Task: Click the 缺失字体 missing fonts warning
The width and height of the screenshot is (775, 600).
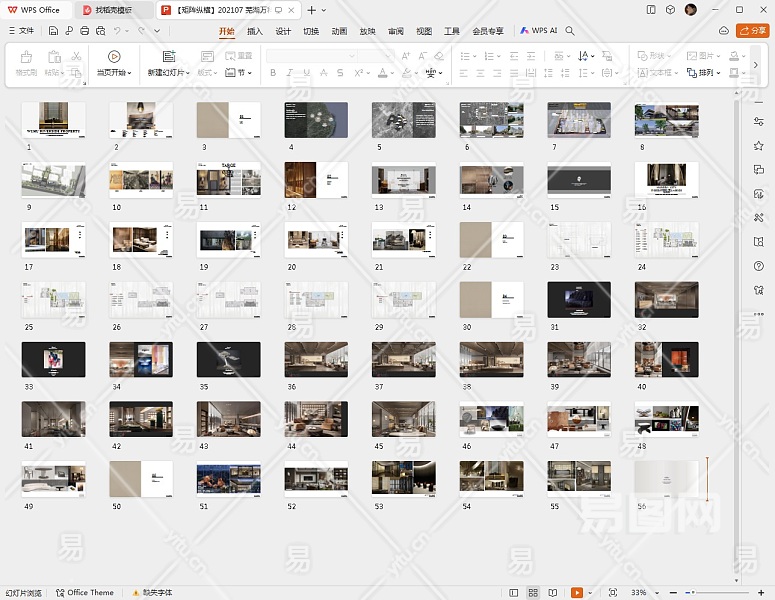Action: coord(151,592)
